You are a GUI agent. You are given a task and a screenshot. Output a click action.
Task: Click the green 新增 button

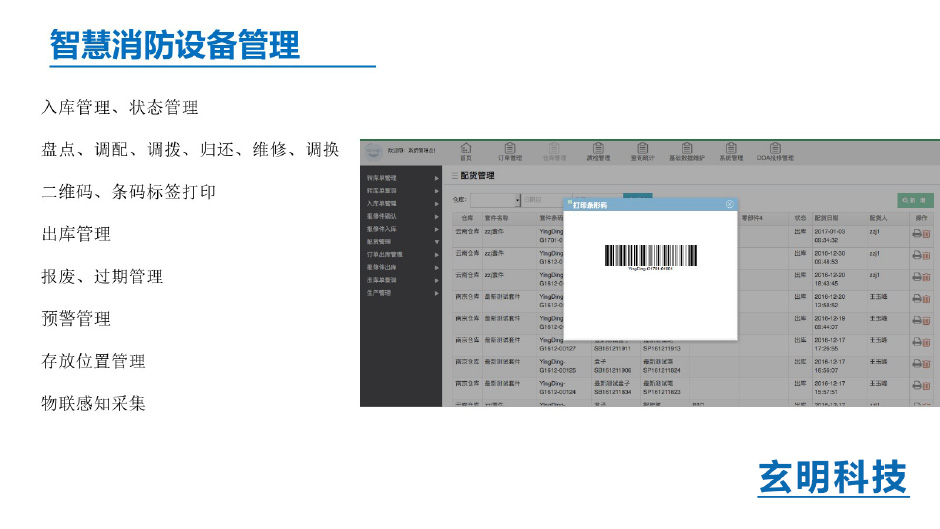(915, 200)
